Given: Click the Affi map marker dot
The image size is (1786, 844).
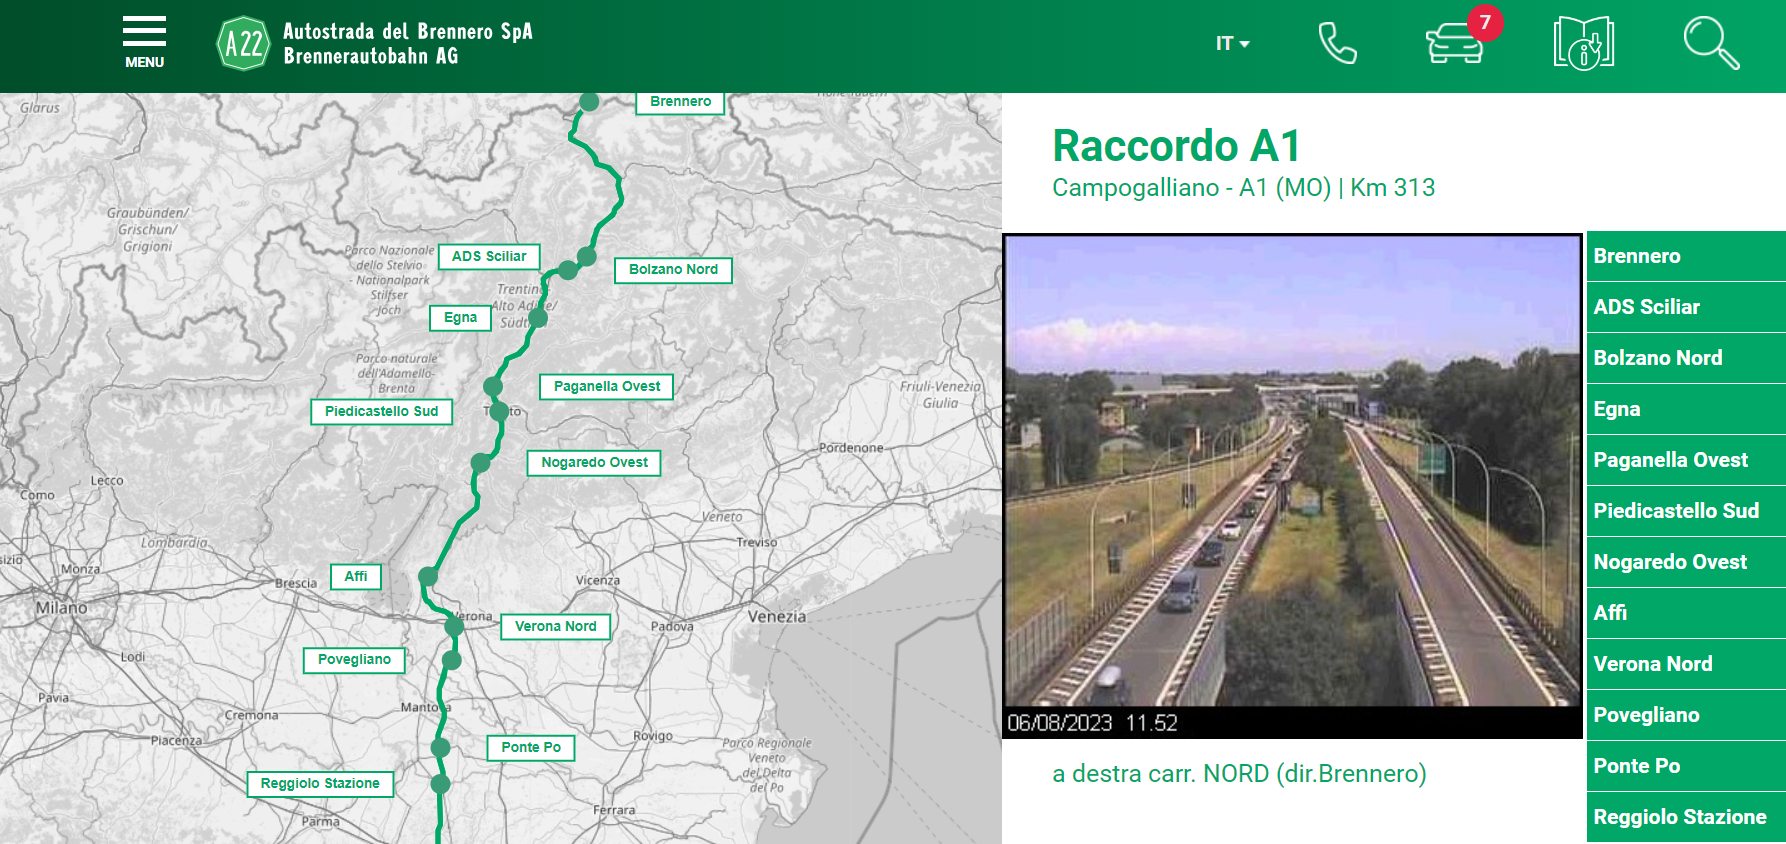Looking at the screenshot, I should click(428, 576).
